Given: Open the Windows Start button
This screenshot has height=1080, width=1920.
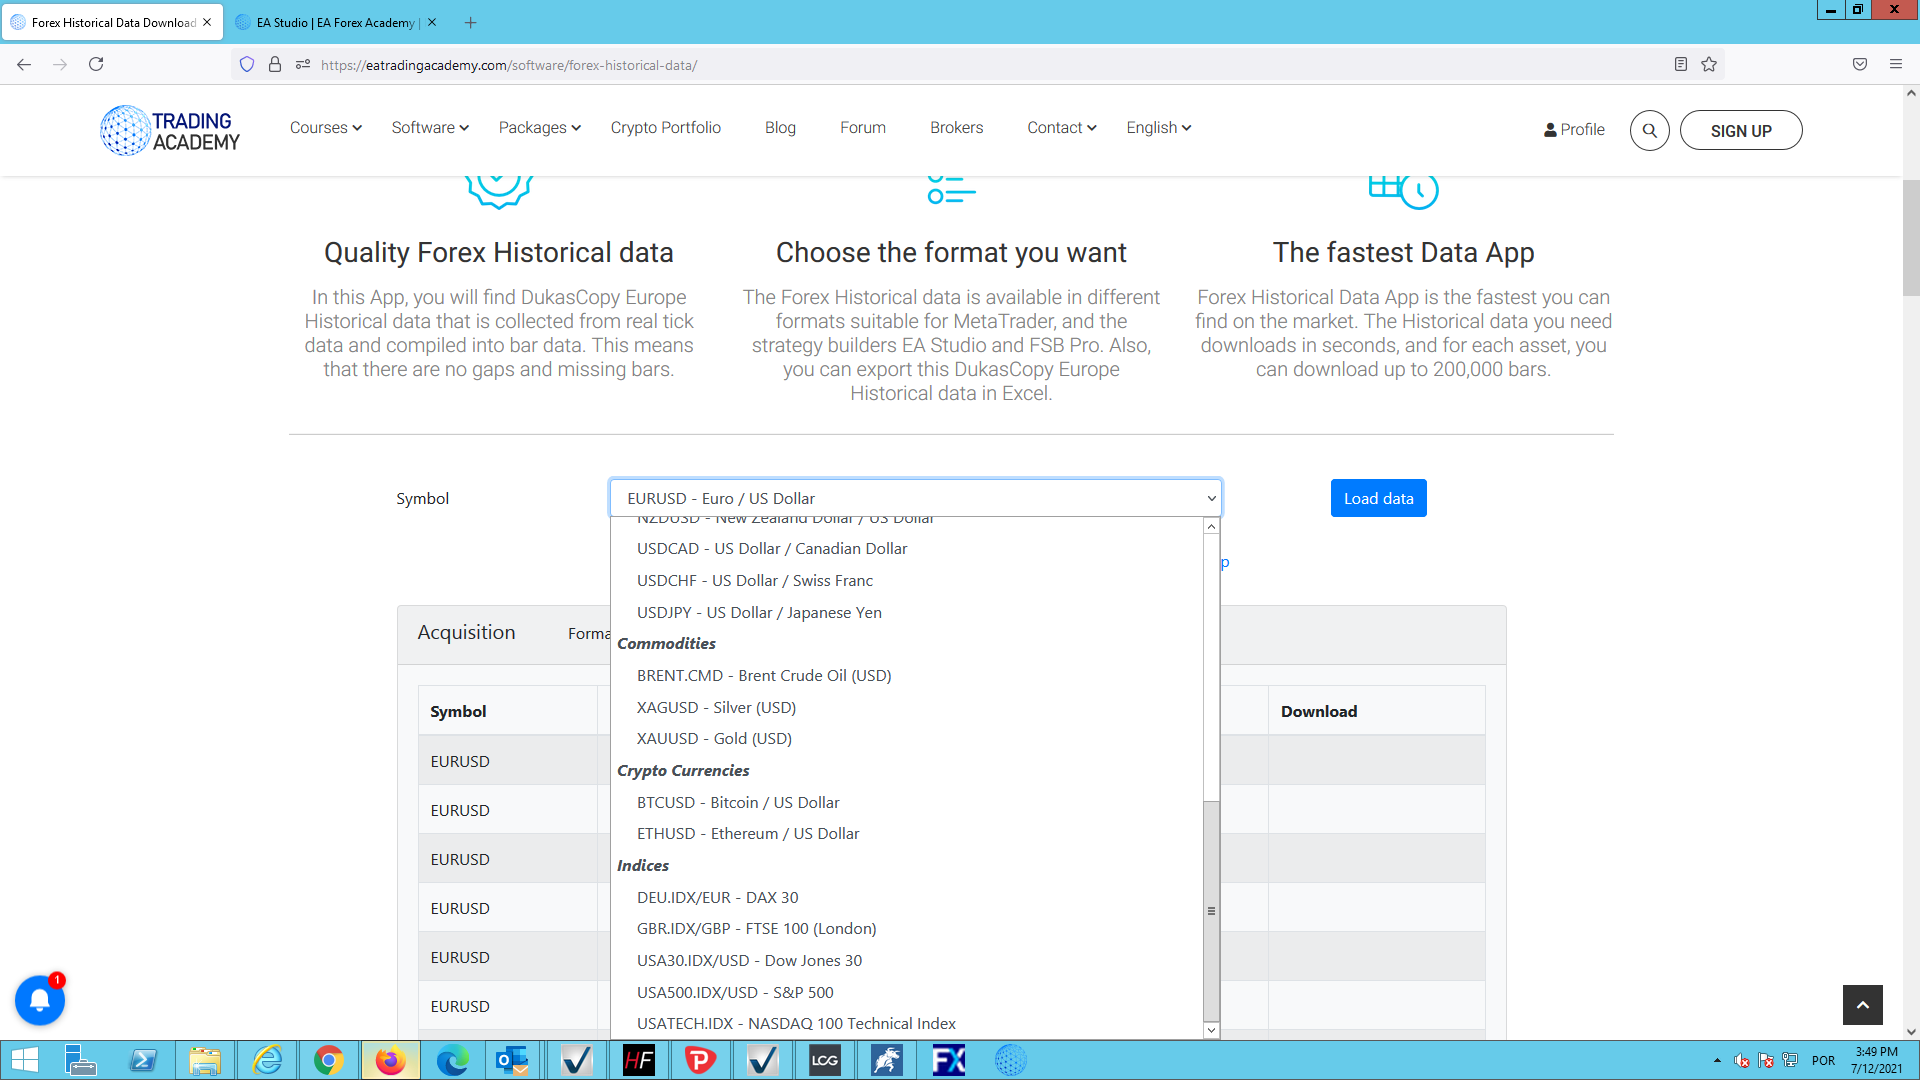Looking at the screenshot, I should (25, 1060).
